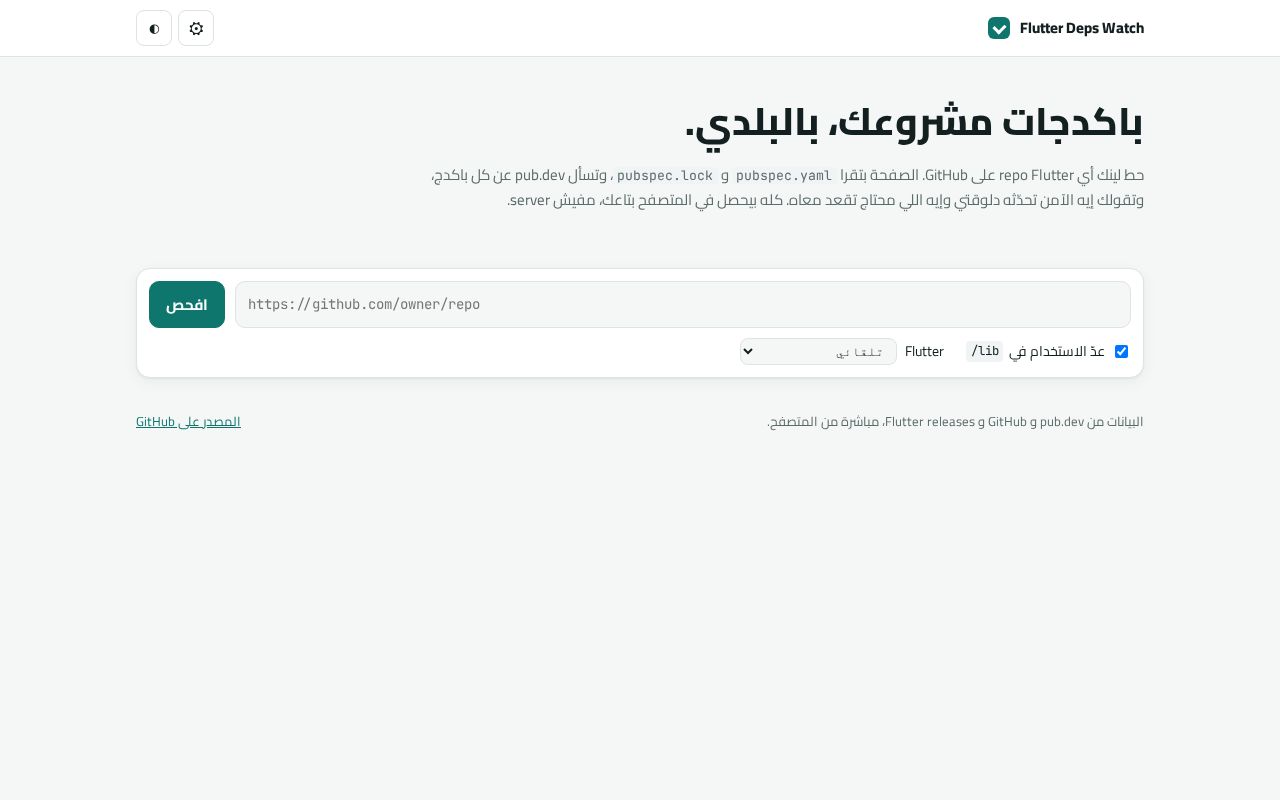Click the Flutter label beside the select
Image resolution: width=1280 pixels, height=800 pixels.
pos(924,351)
